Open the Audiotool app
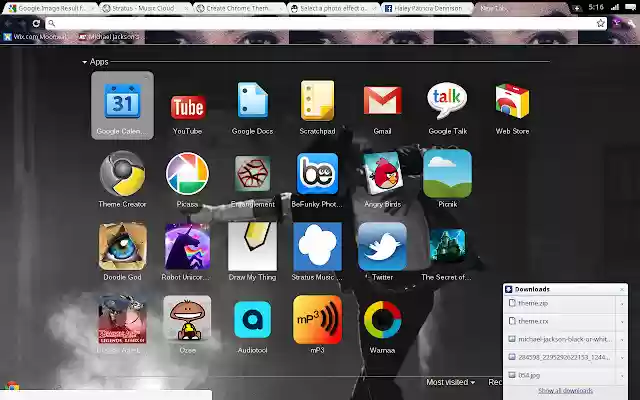The height and width of the screenshot is (400, 640). (x=252, y=319)
